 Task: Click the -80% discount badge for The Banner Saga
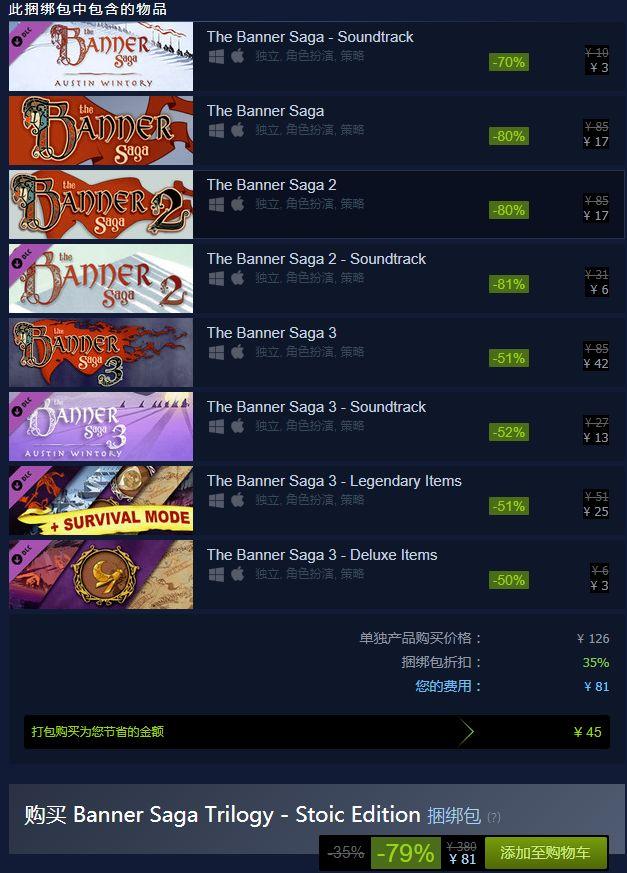pyautogui.click(x=509, y=136)
